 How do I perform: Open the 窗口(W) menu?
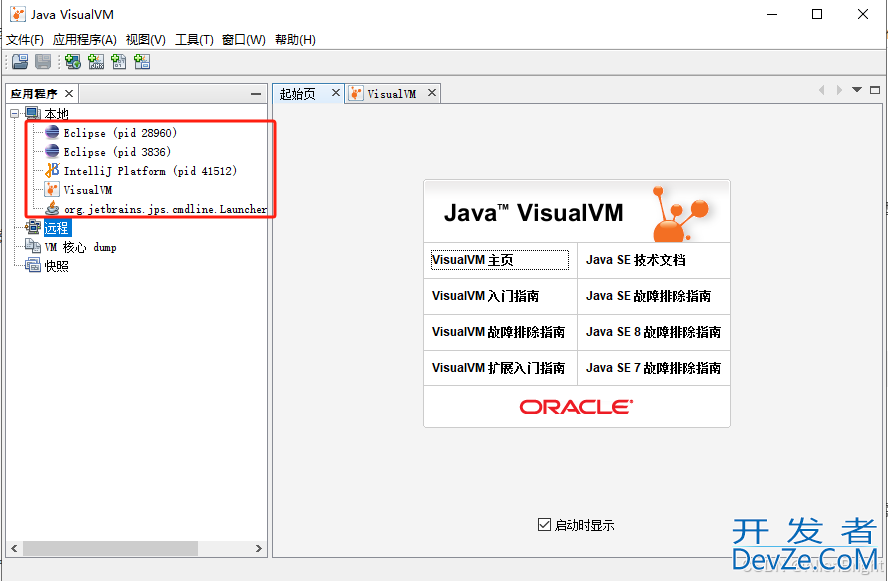click(x=244, y=40)
